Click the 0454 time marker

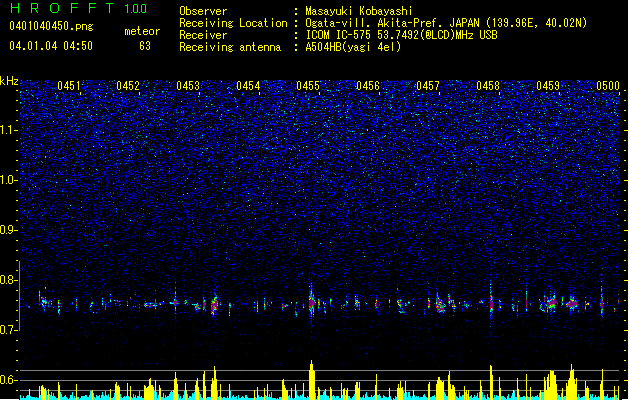coord(248,86)
